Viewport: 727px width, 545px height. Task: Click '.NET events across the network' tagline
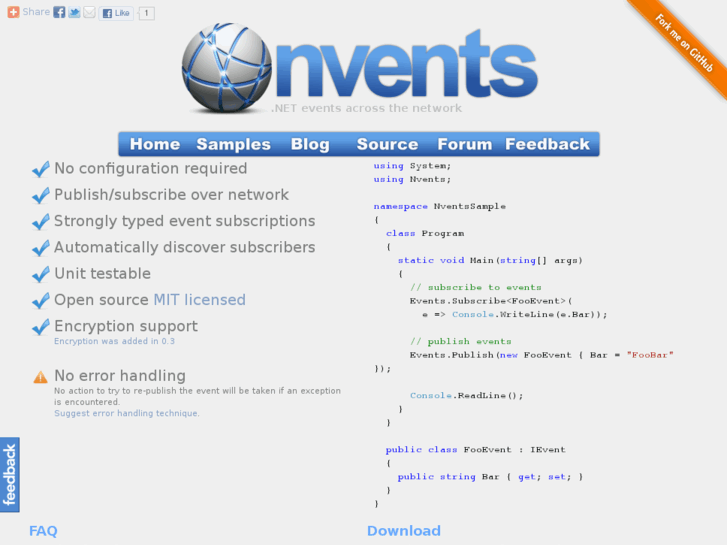(x=366, y=108)
